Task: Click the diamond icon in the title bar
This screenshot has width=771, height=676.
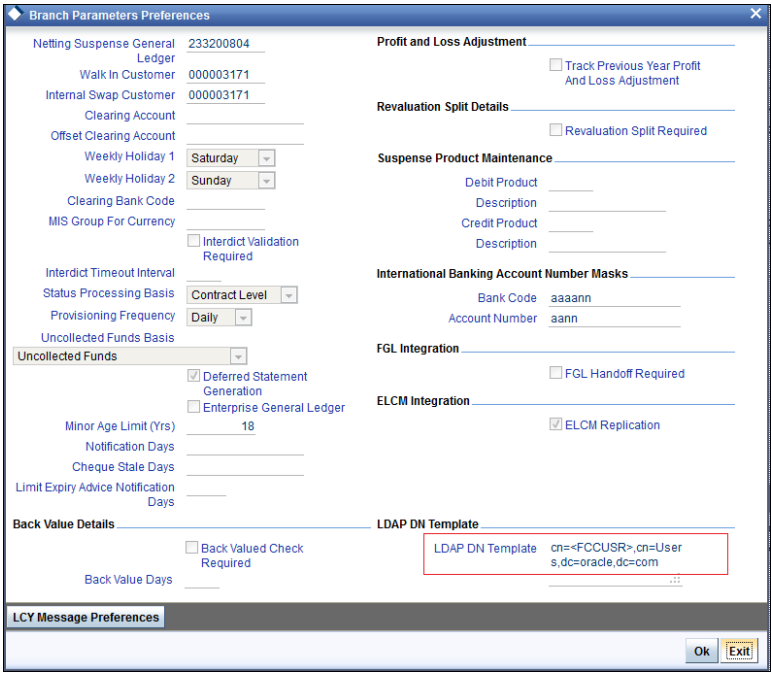Action: pyautogui.click(x=15, y=14)
